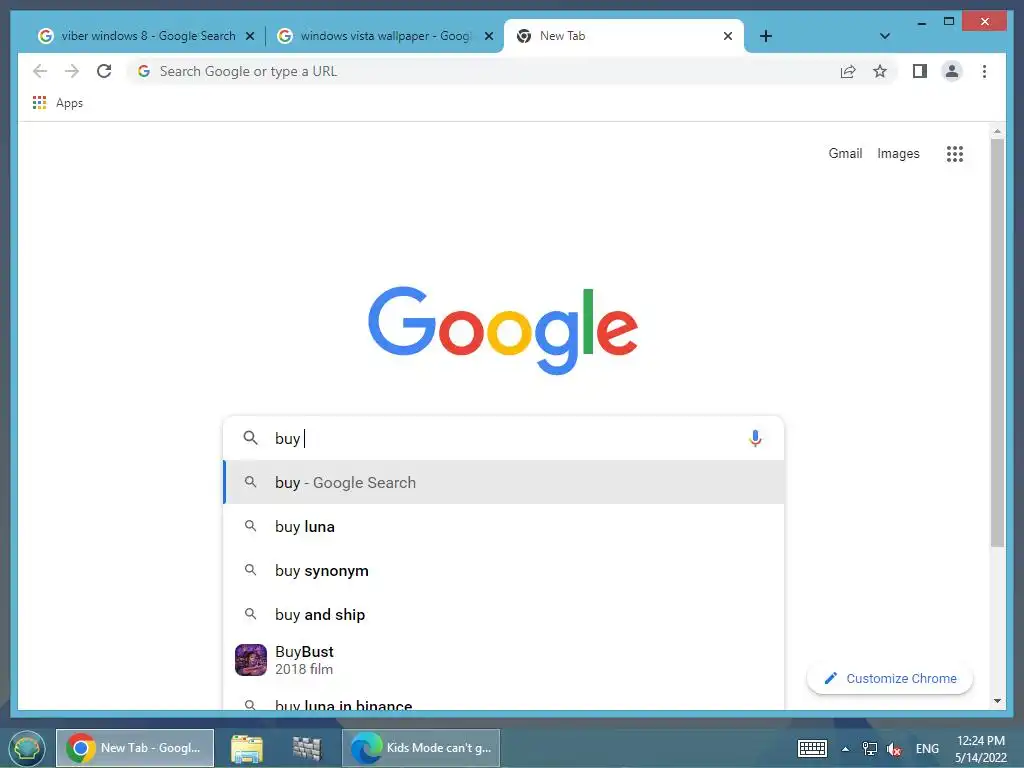This screenshot has height=768, width=1024.
Task: Open a new tab with plus icon
Action: pyautogui.click(x=765, y=36)
